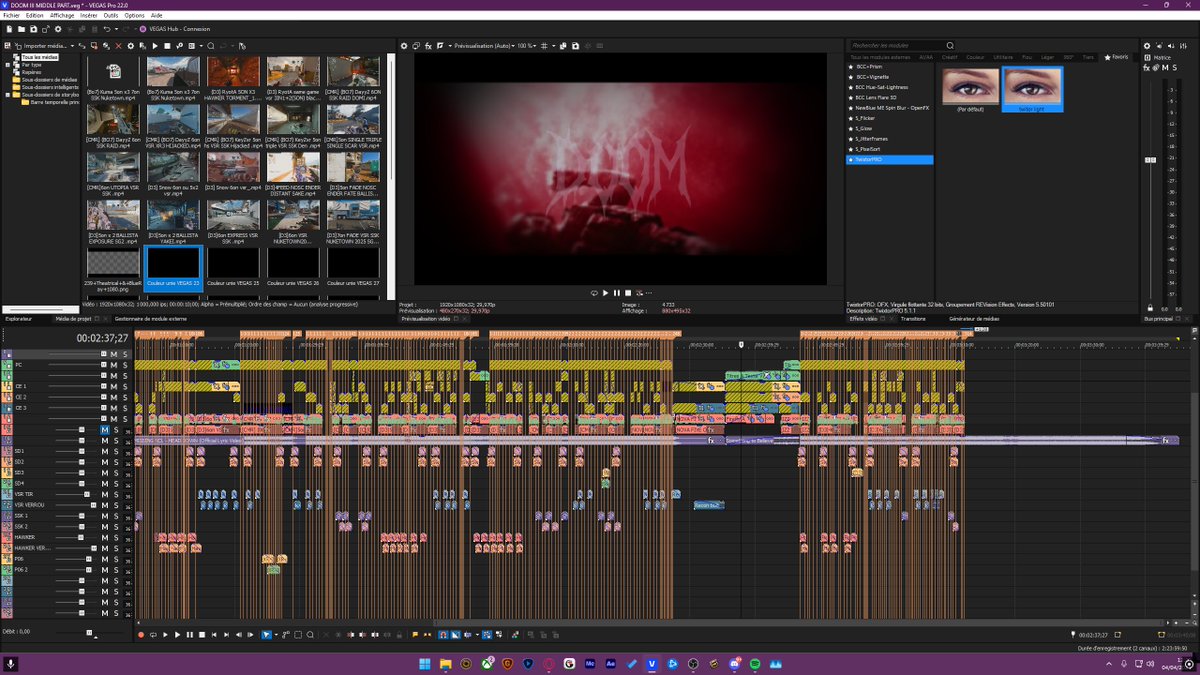Image resolution: width=1200 pixels, height=675 pixels.
Task: Open Prévisualisation (Auto) quality dropdown
Action: (485, 45)
